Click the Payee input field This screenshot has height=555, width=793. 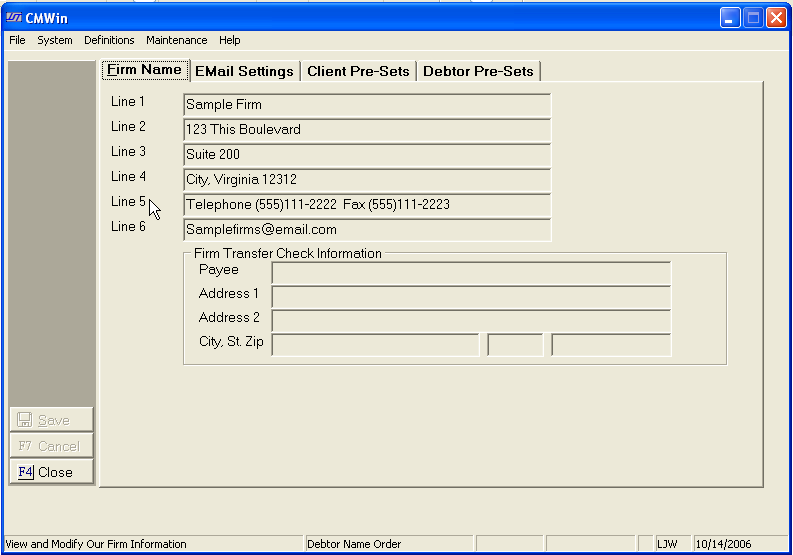tap(471, 272)
